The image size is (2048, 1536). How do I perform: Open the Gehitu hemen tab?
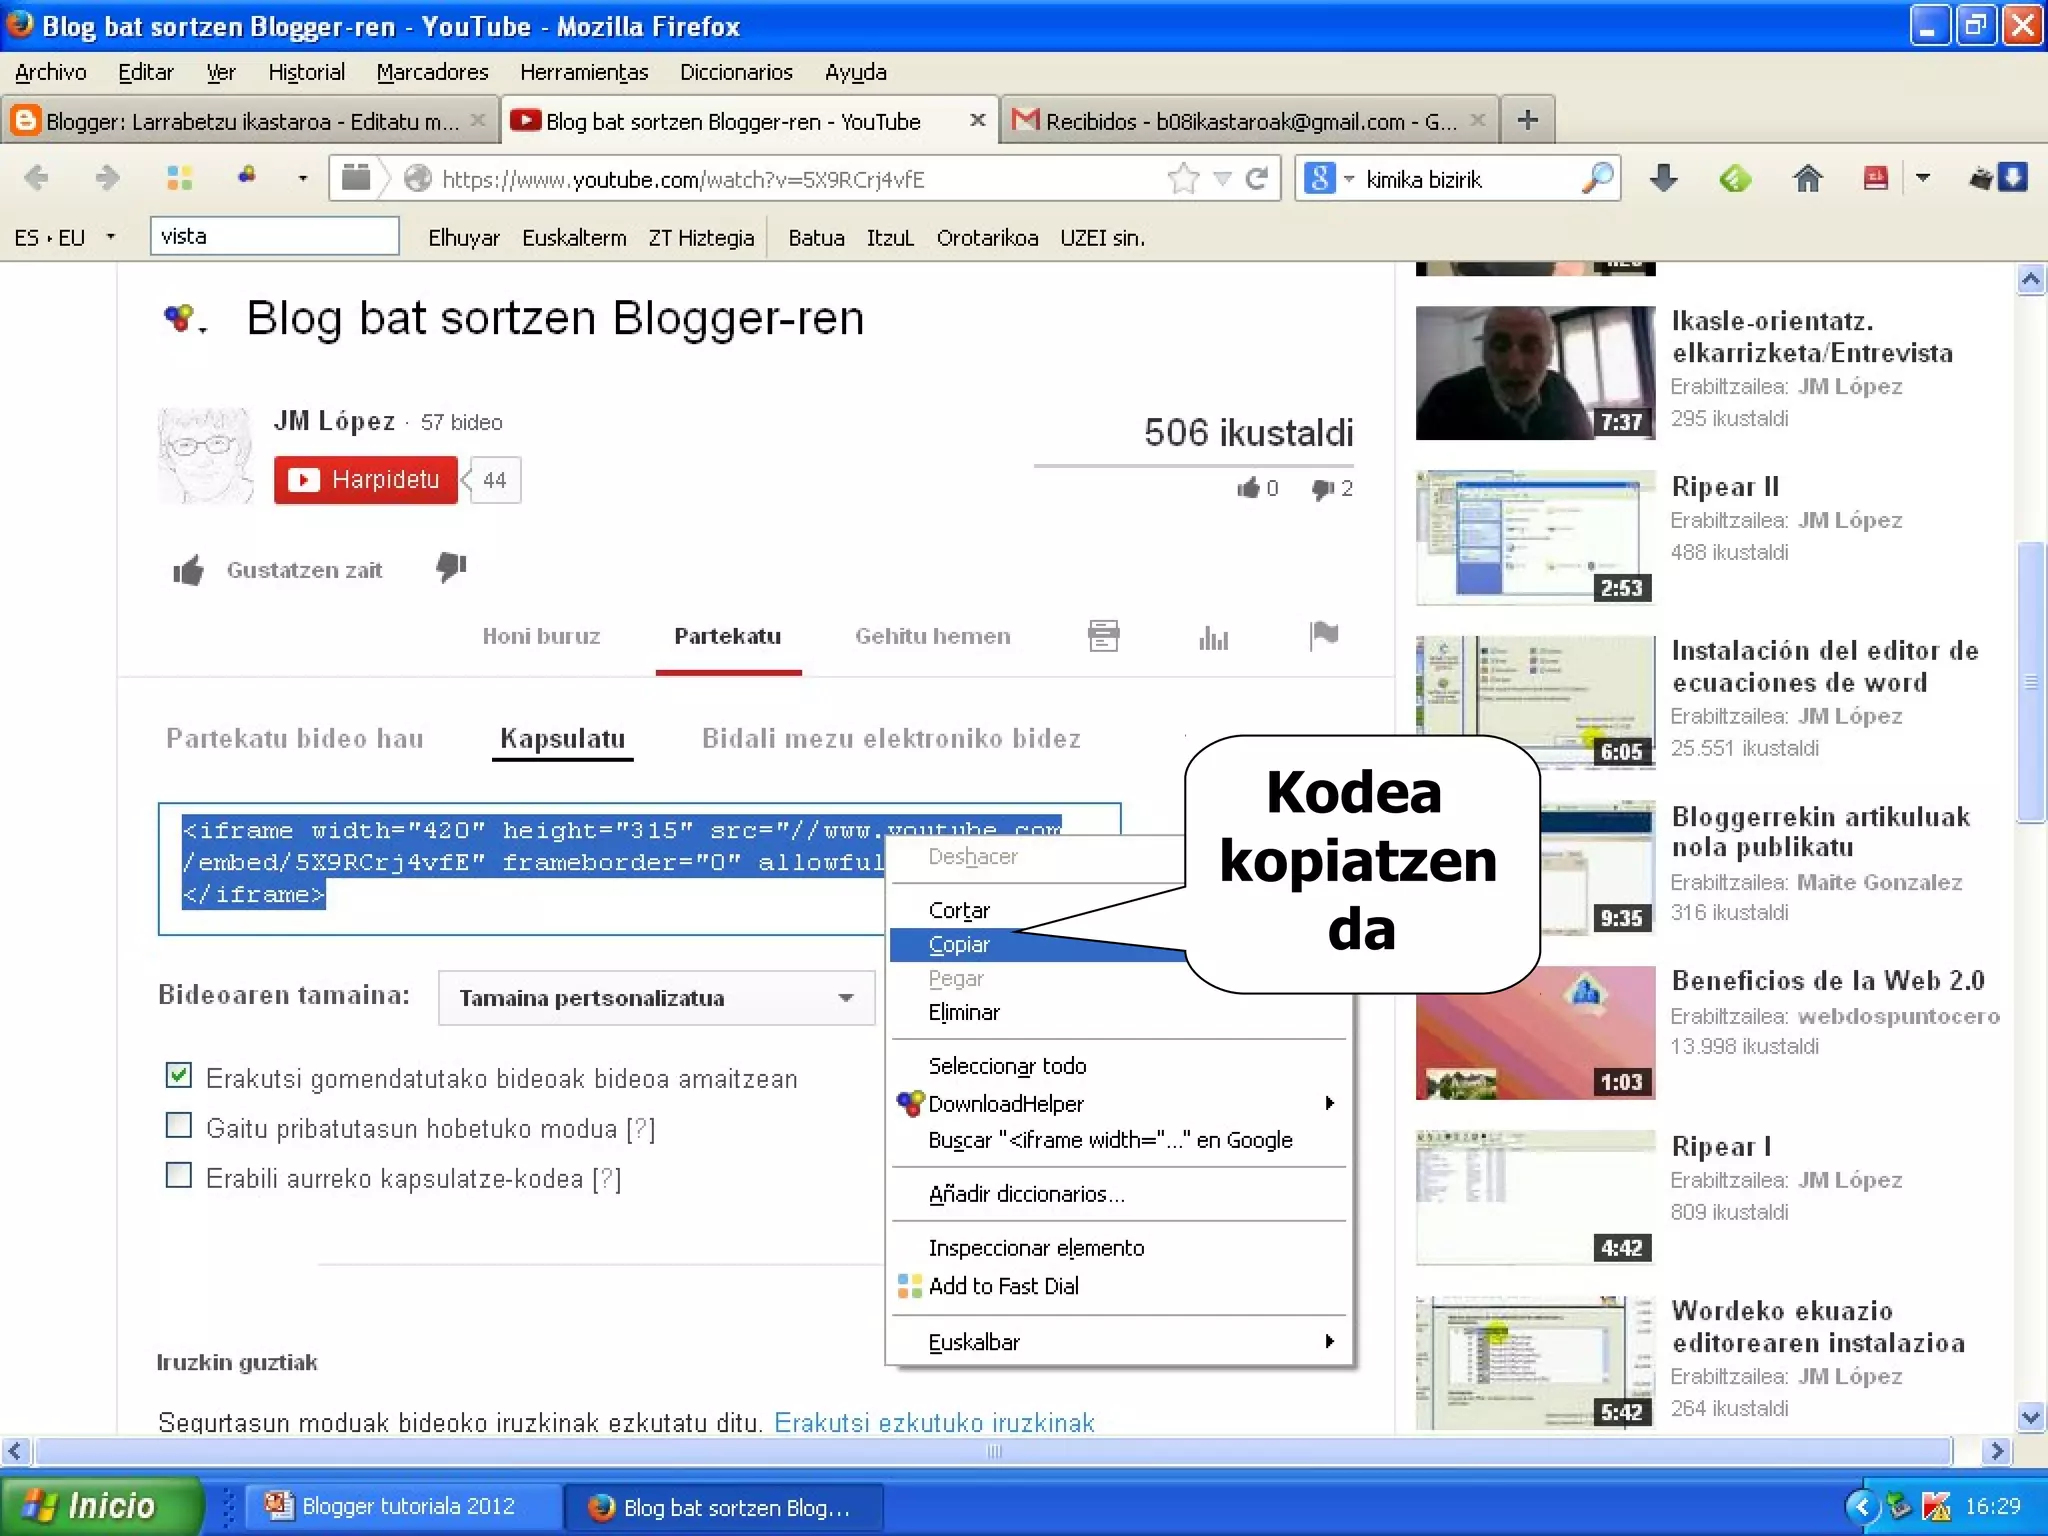pos(932,636)
